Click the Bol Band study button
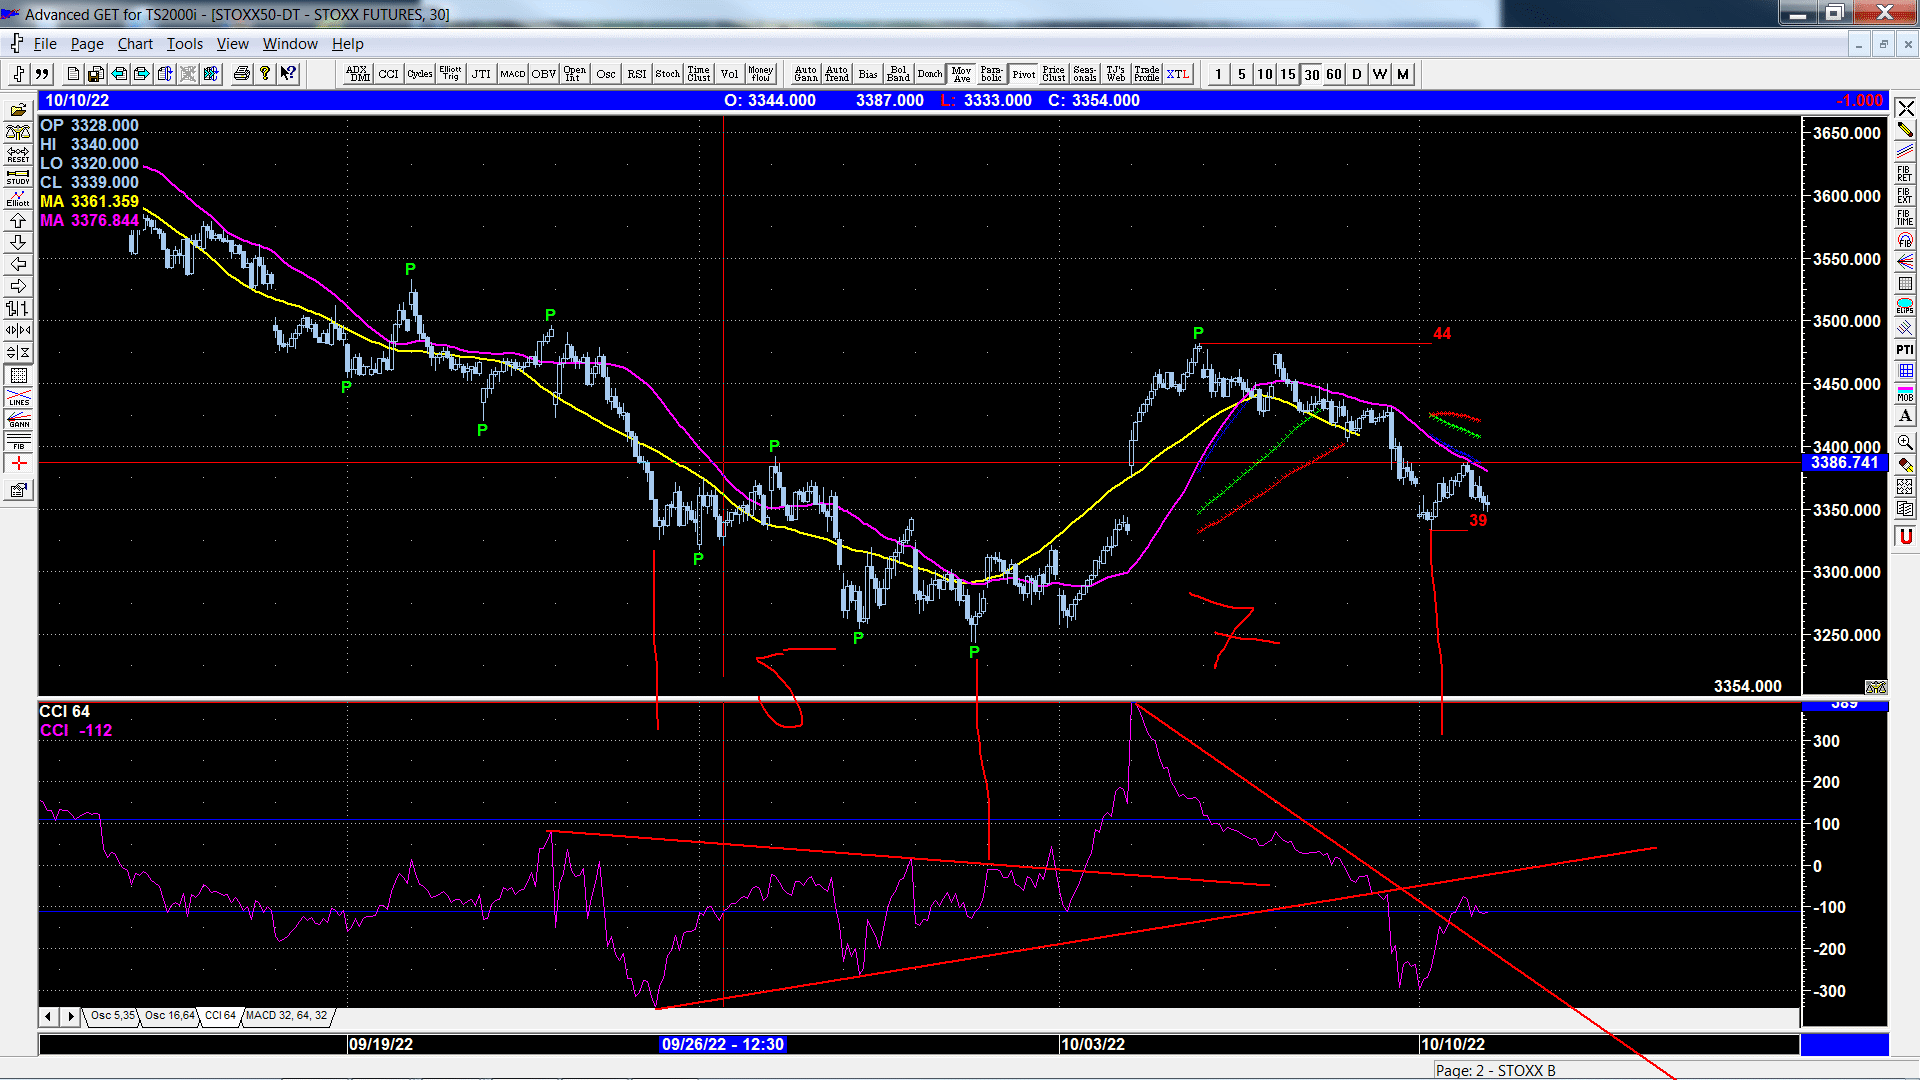 point(899,74)
